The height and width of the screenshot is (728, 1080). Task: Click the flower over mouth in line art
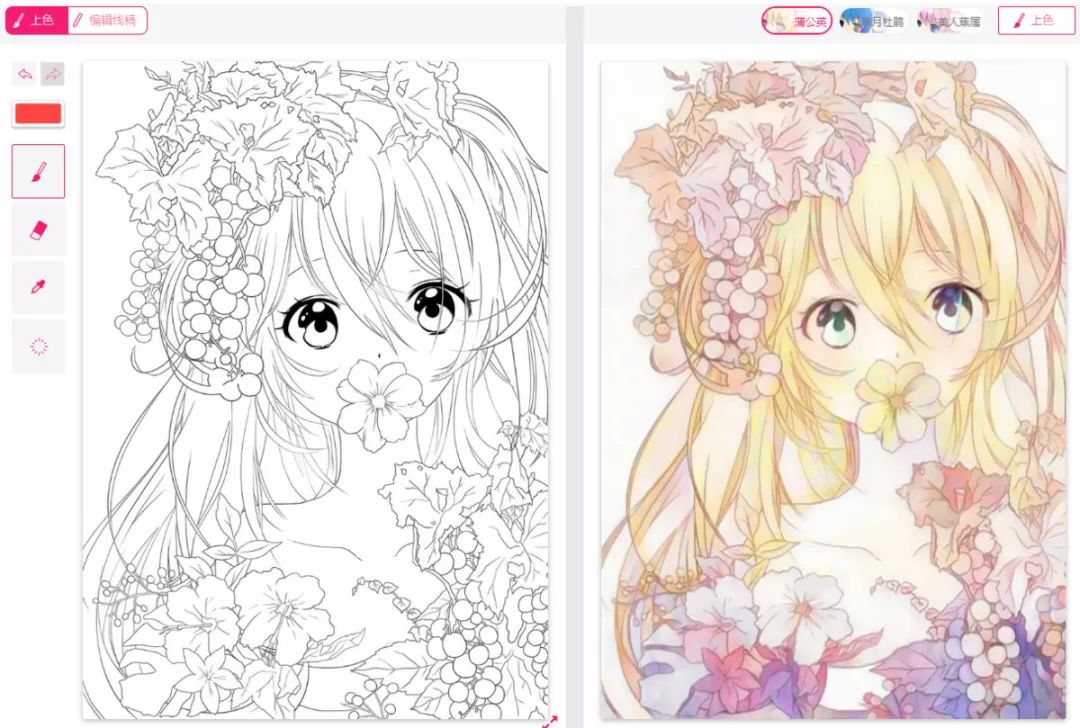click(380, 402)
